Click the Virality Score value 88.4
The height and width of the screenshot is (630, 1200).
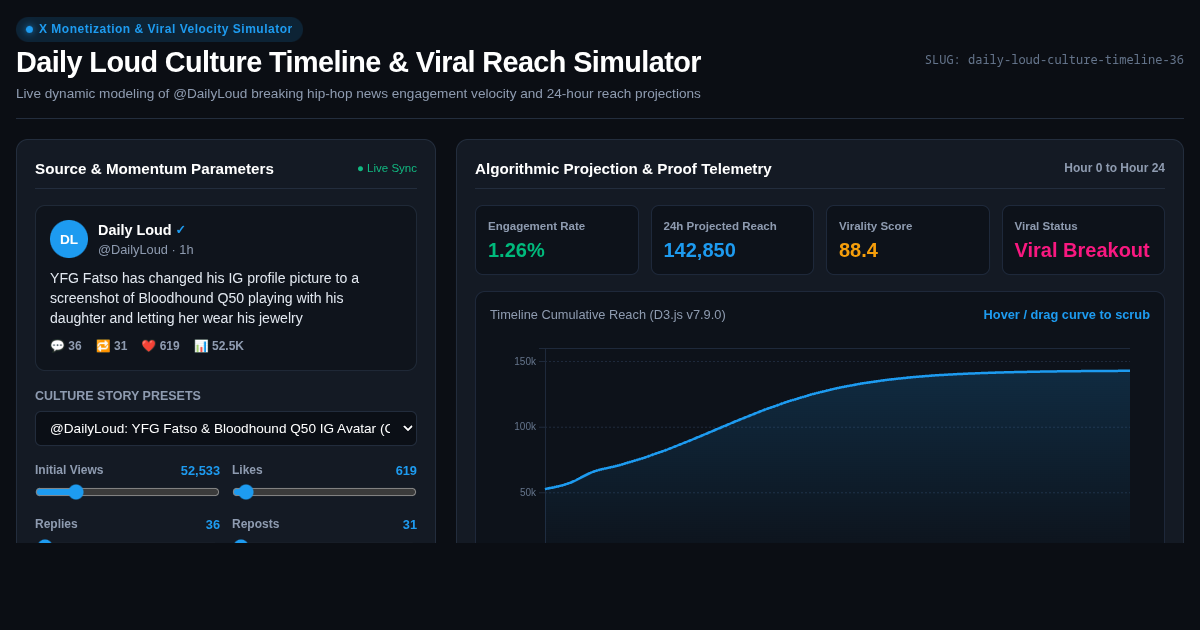[x=858, y=250]
